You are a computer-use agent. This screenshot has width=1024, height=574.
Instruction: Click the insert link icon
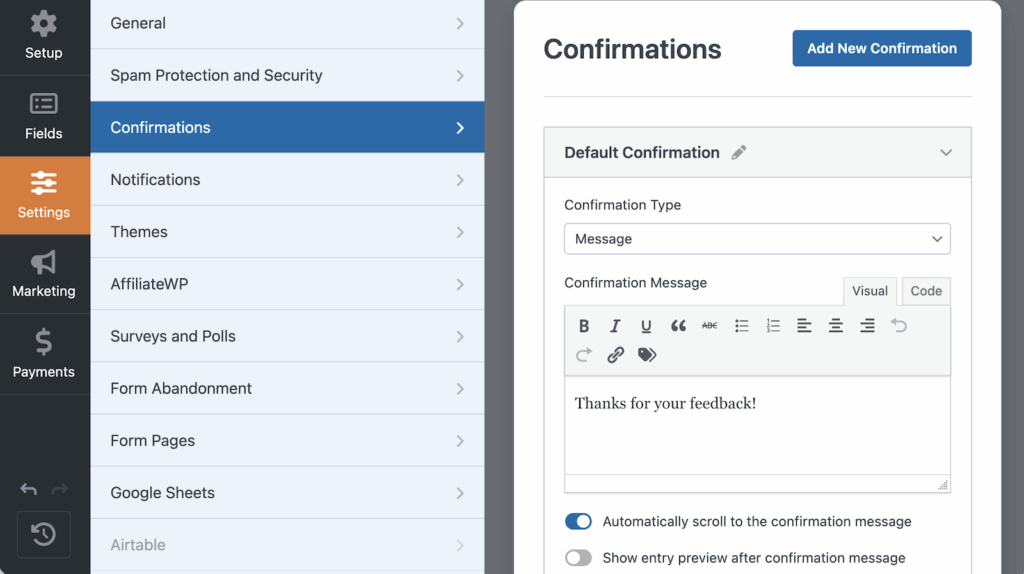click(616, 355)
